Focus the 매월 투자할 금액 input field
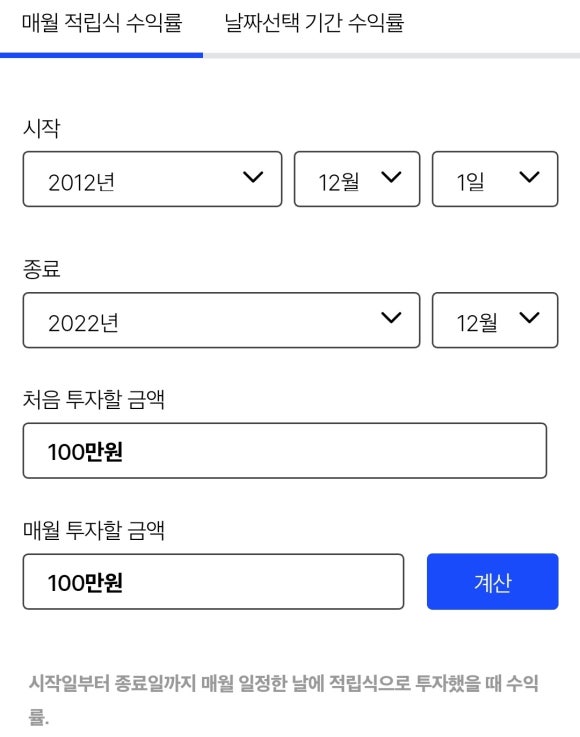The width and height of the screenshot is (580, 737). pos(213,581)
